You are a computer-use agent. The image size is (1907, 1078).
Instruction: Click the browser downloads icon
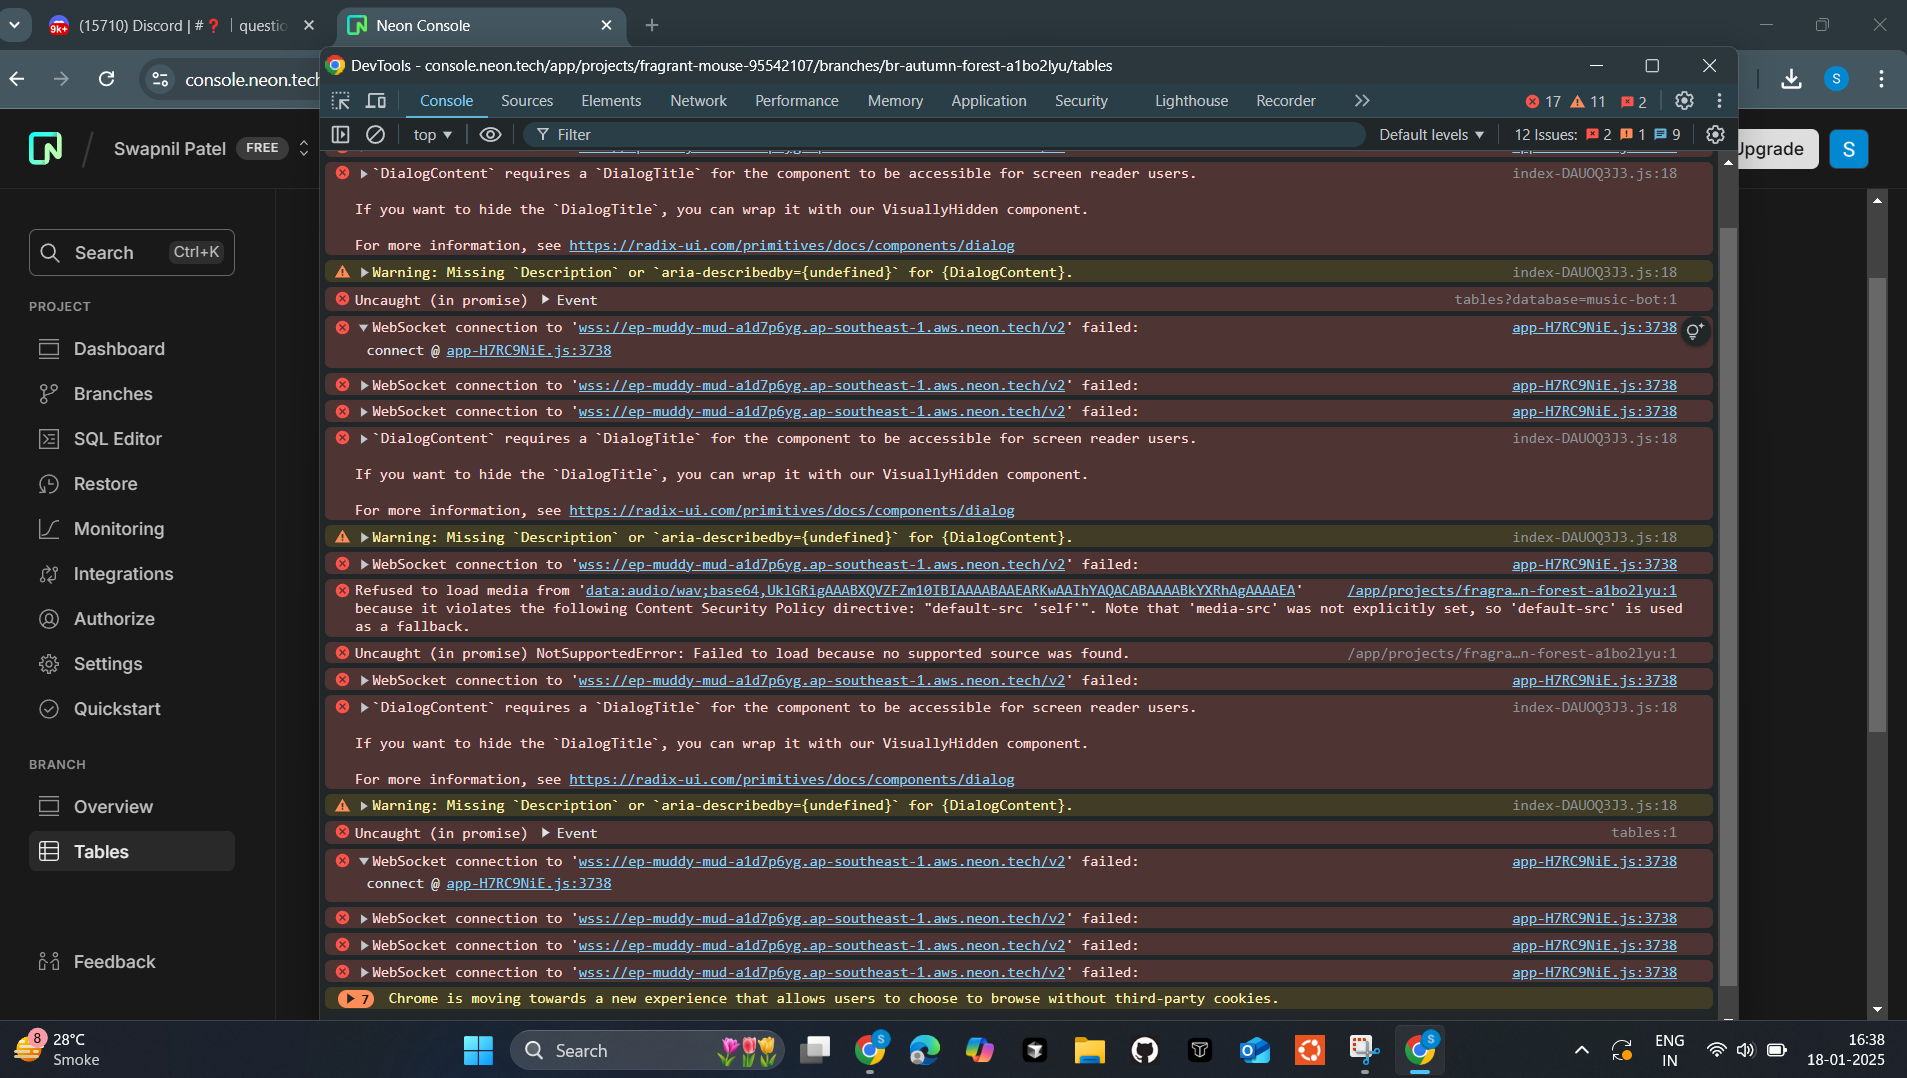(1791, 79)
